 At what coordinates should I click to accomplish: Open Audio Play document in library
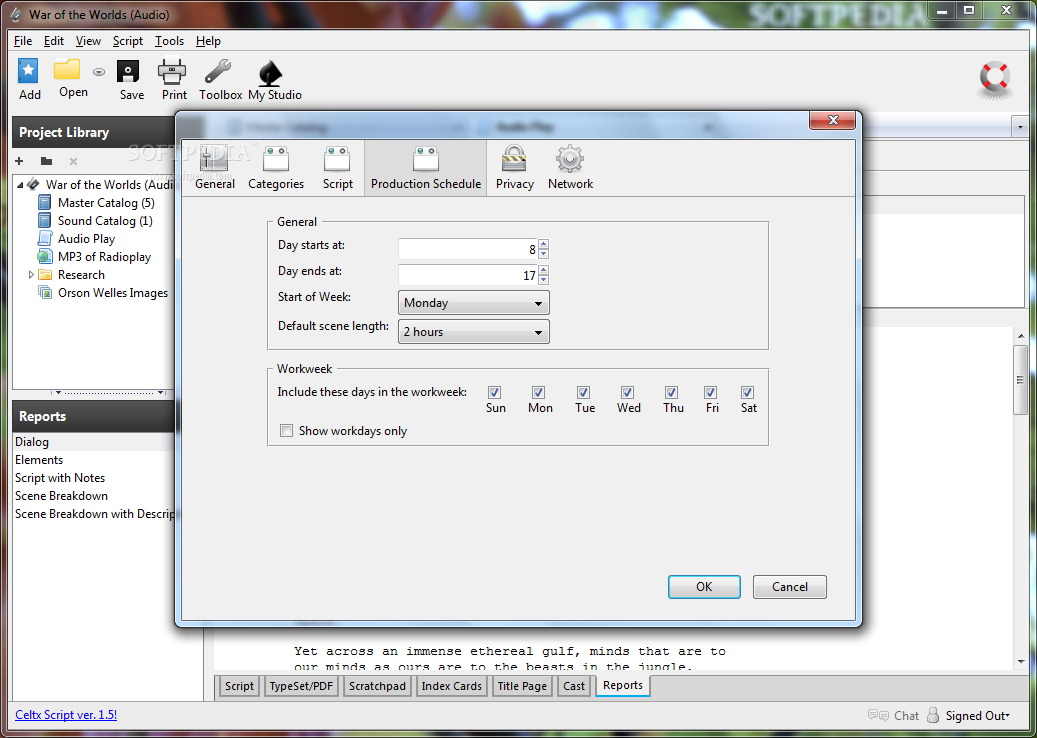point(86,239)
